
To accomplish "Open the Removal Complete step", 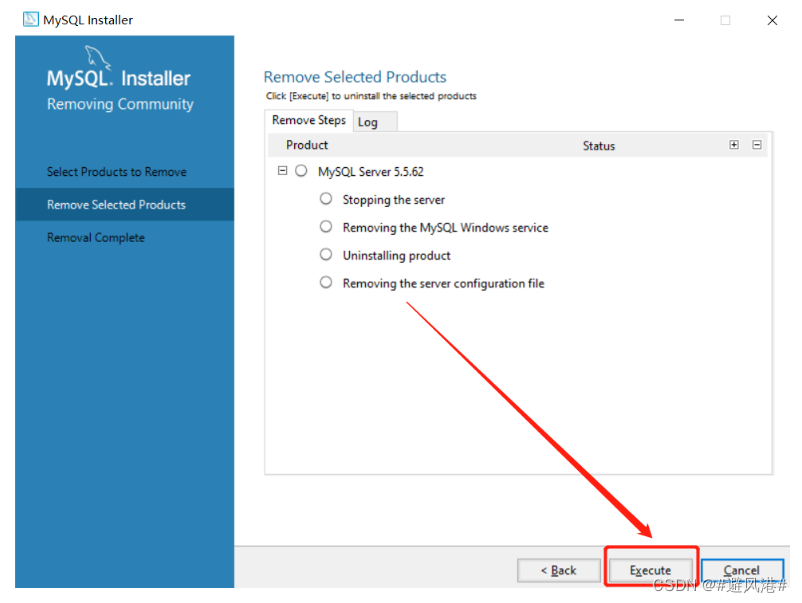I will click(96, 238).
